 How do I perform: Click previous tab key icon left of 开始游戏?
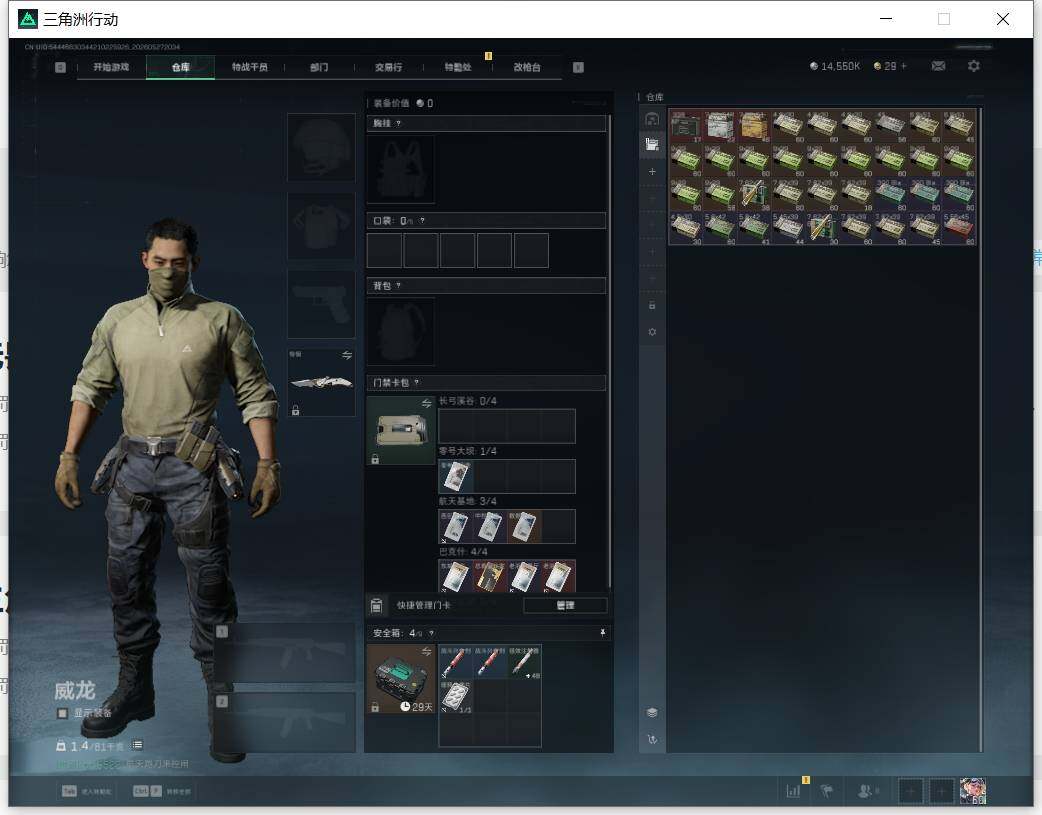click(x=60, y=67)
